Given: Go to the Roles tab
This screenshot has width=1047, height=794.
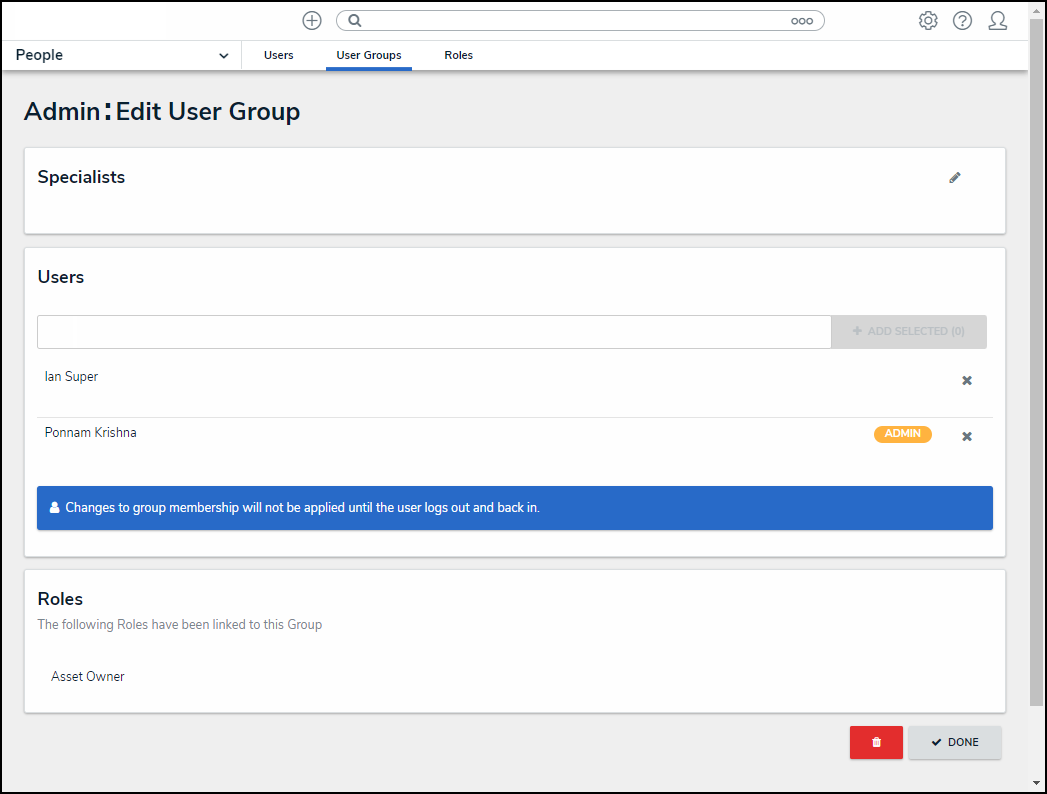Looking at the screenshot, I should 459,56.
